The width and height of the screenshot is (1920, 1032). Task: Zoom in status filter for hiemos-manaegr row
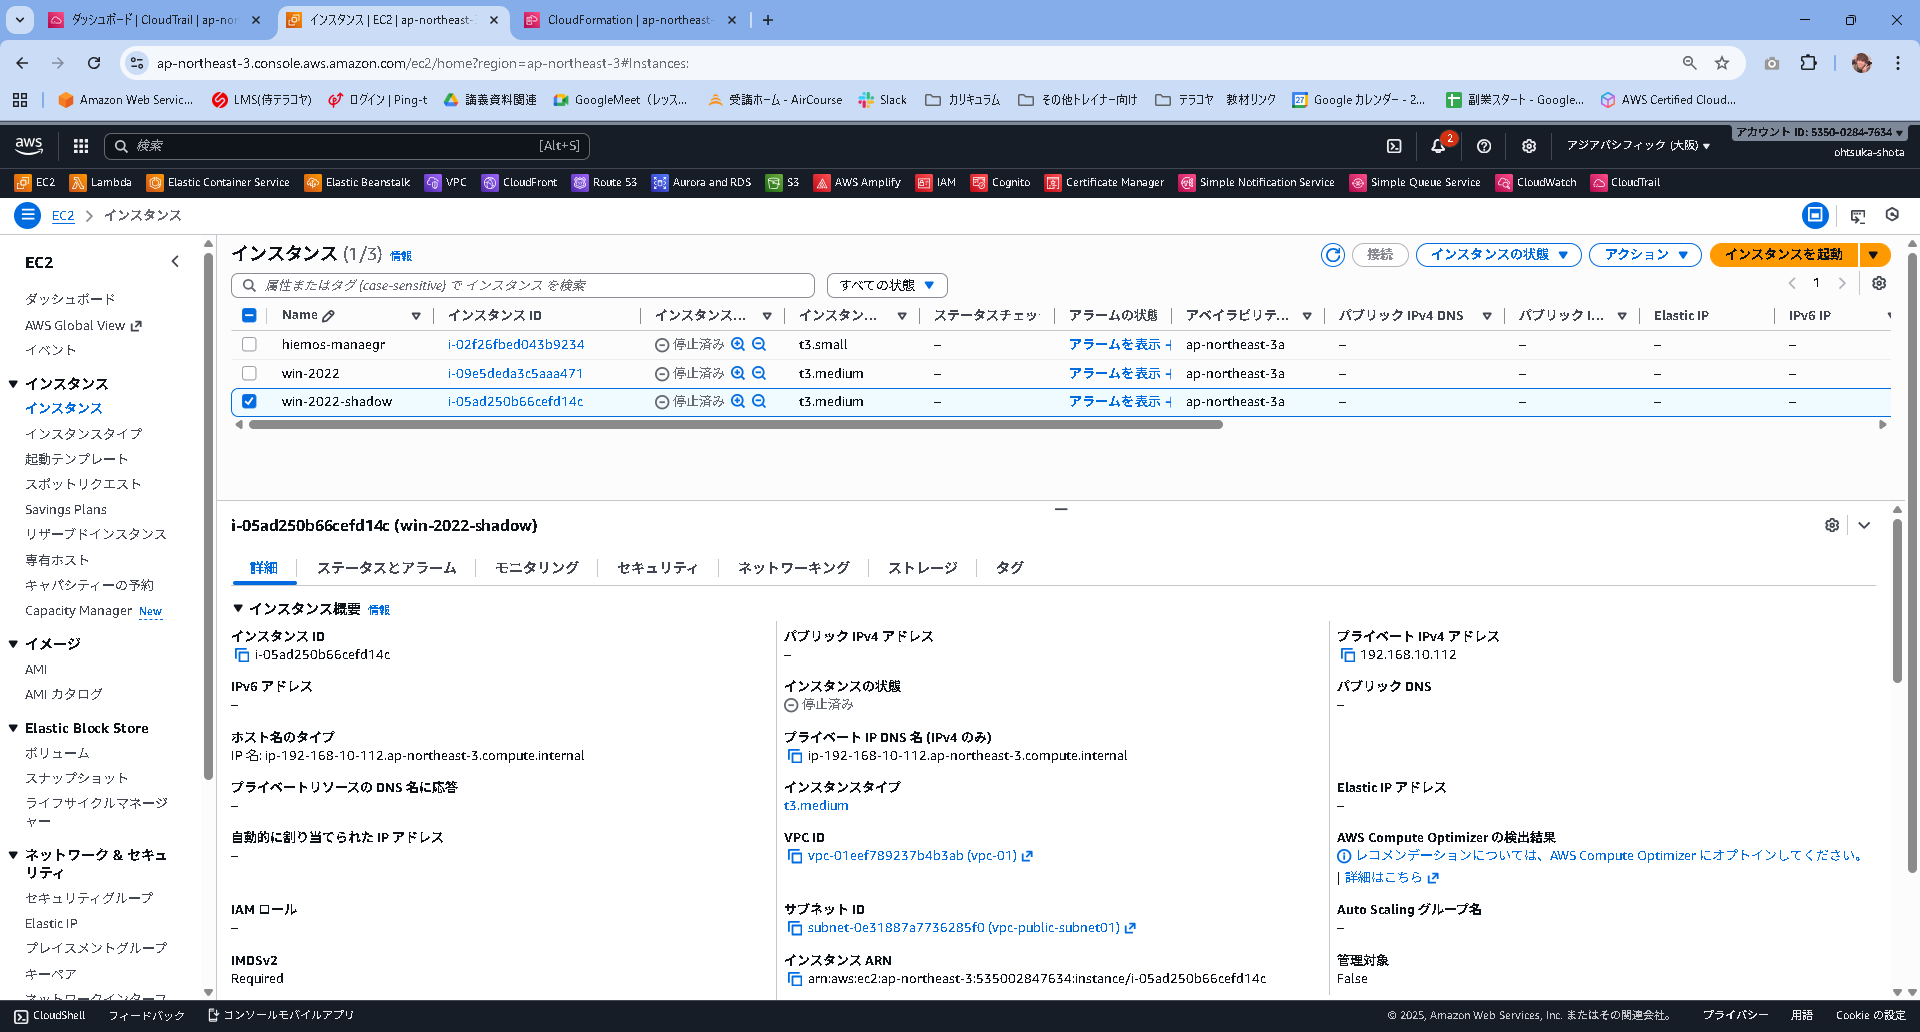click(738, 344)
